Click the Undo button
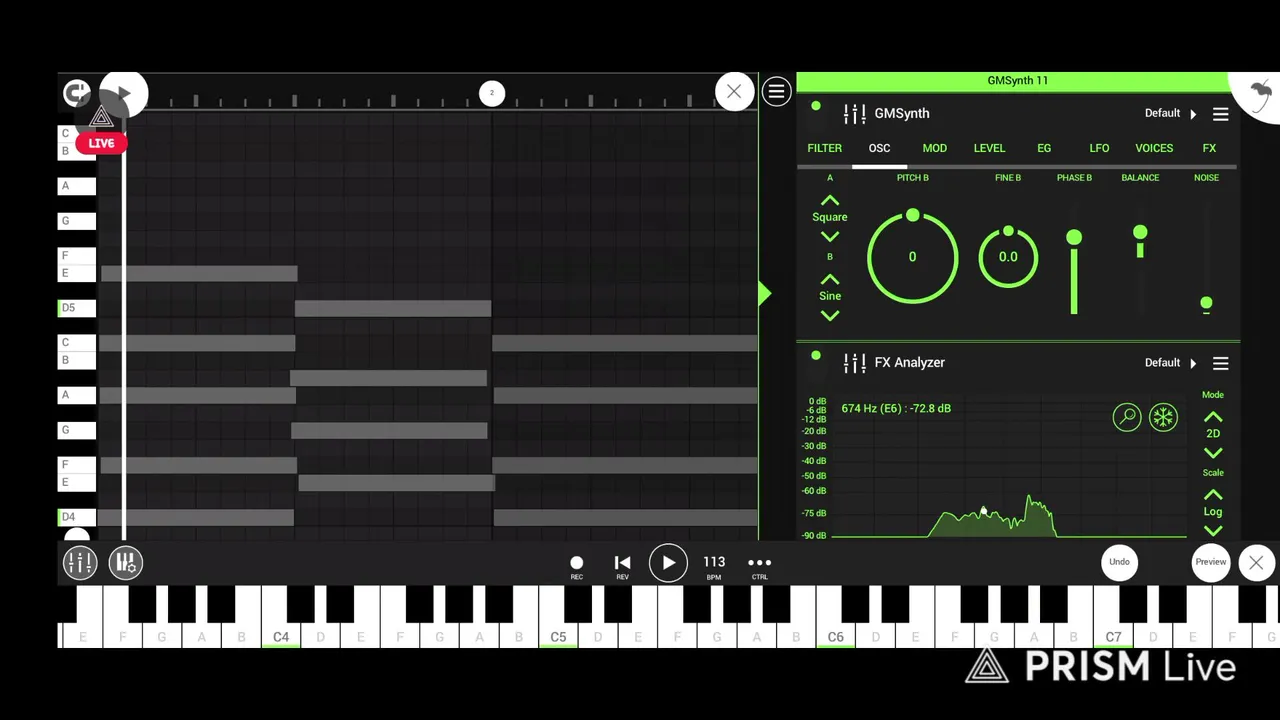 (x=1119, y=562)
